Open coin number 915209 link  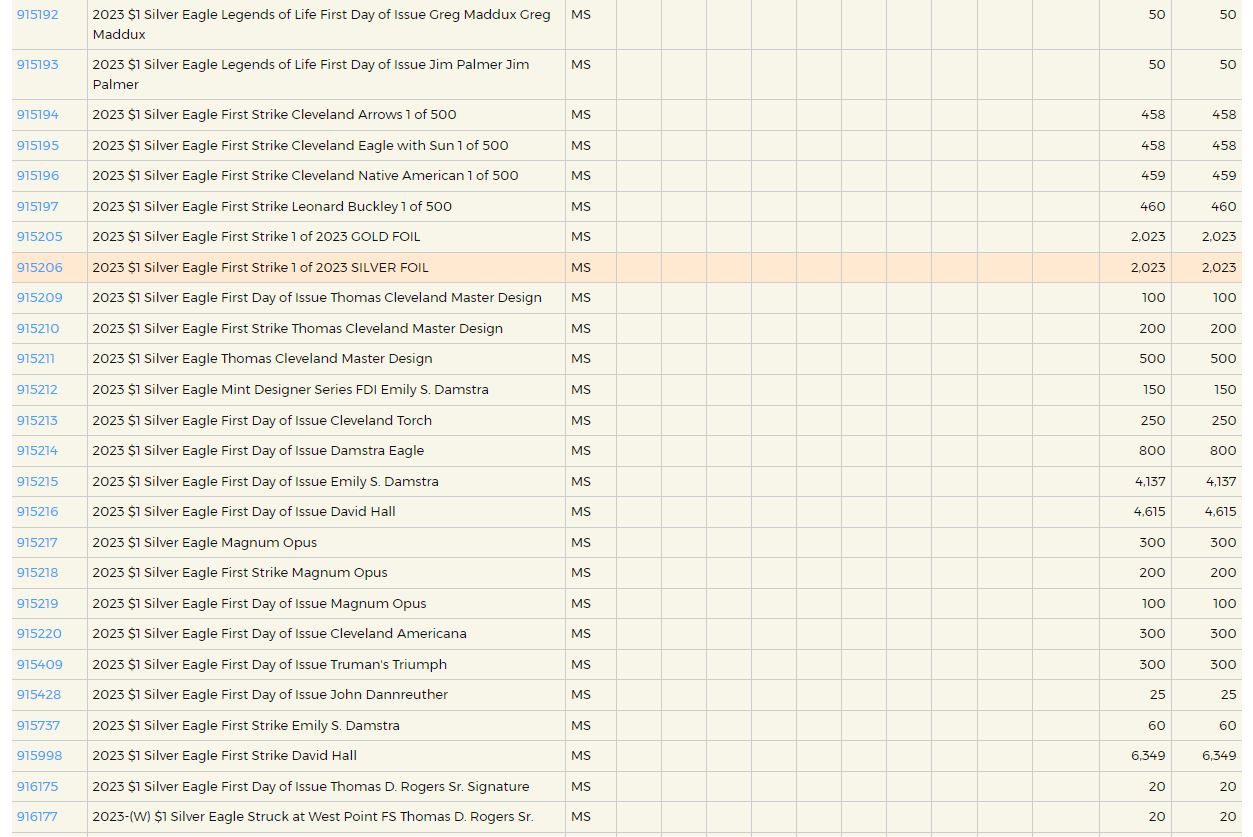tap(39, 298)
